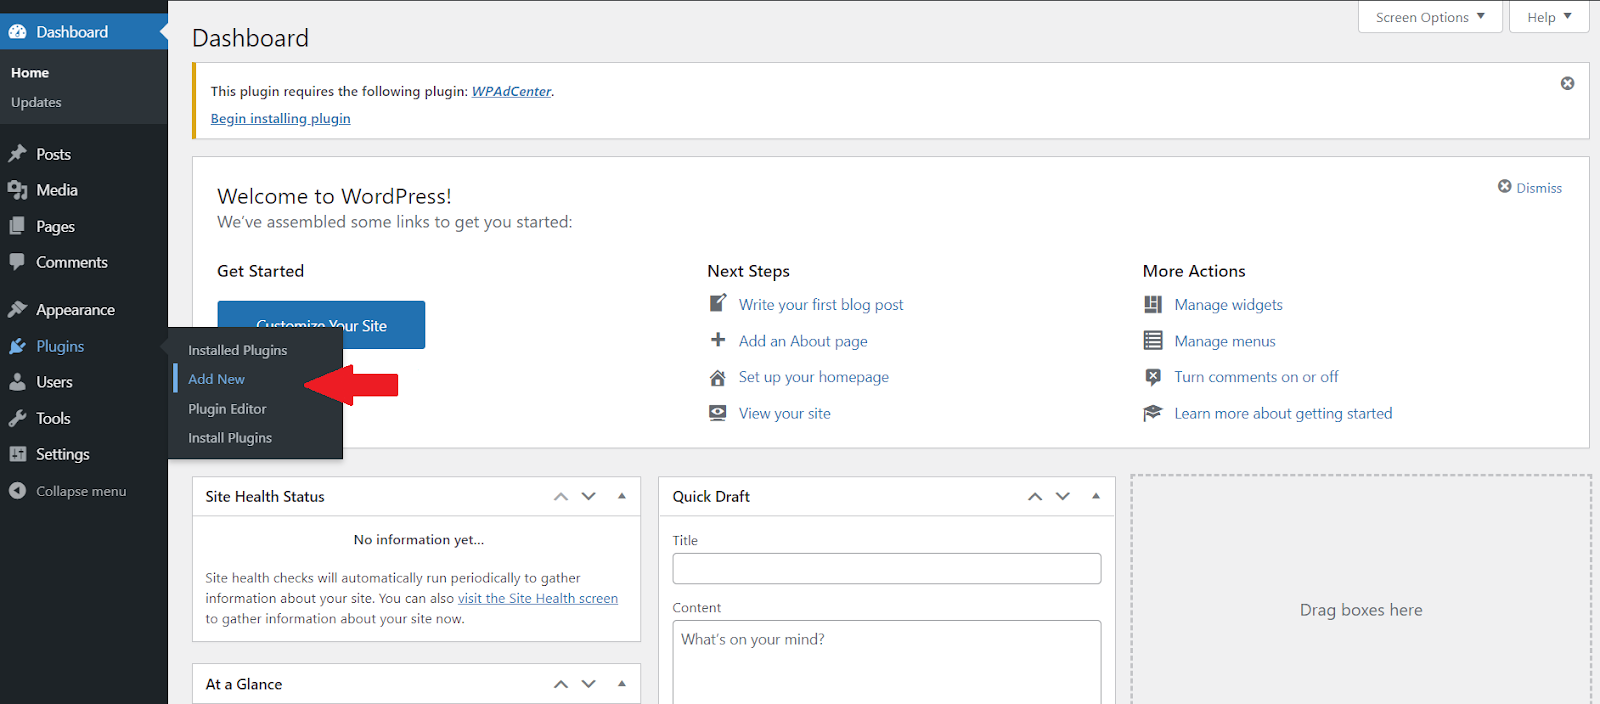Image resolution: width=1600 pixels, height=704 pixels.
Task: Click the Posts pushpin icon in sidebar
Action: (x=17, y=154)
